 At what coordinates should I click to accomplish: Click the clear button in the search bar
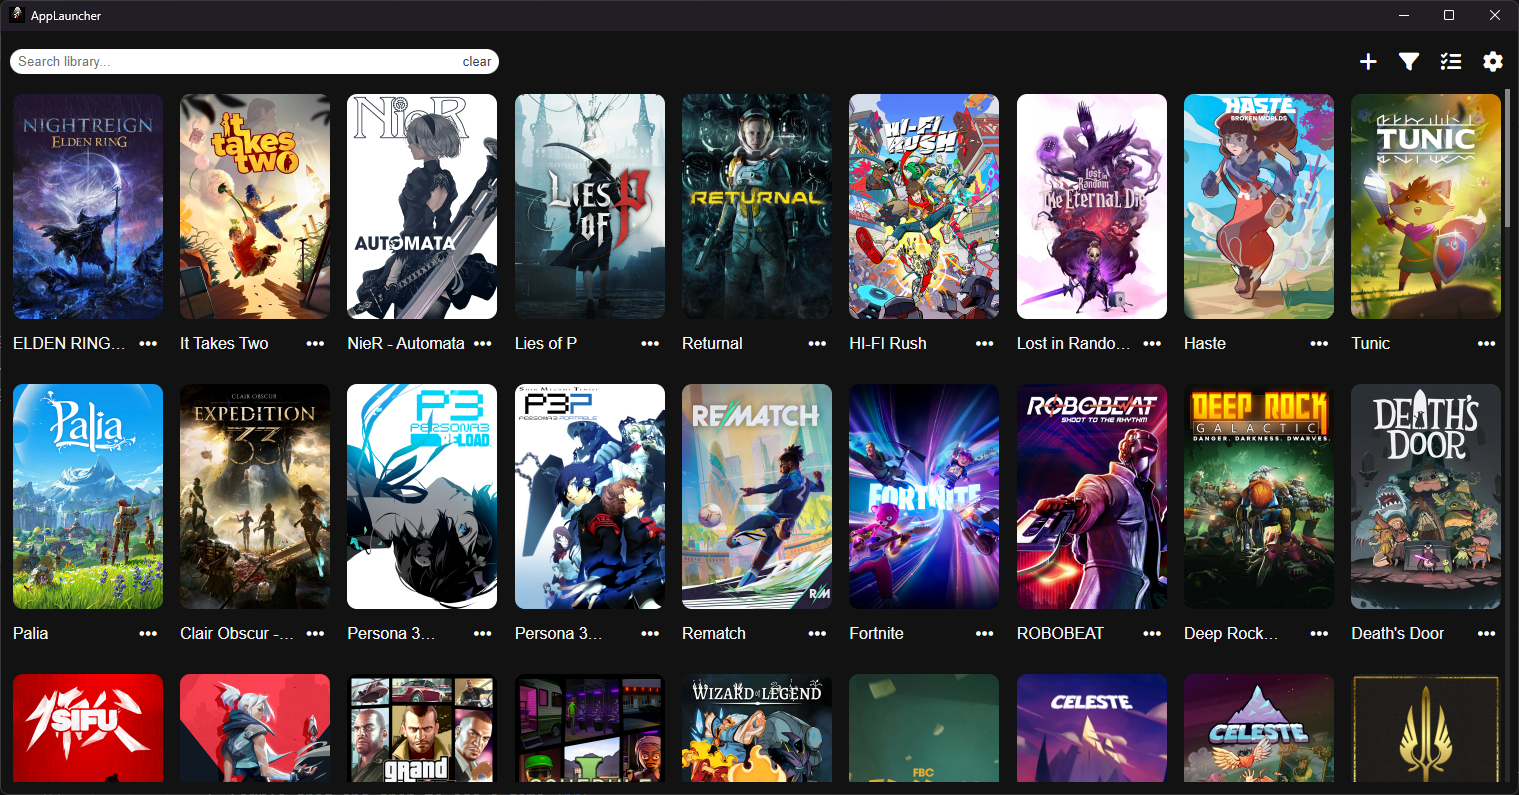[x=477, y=61]
